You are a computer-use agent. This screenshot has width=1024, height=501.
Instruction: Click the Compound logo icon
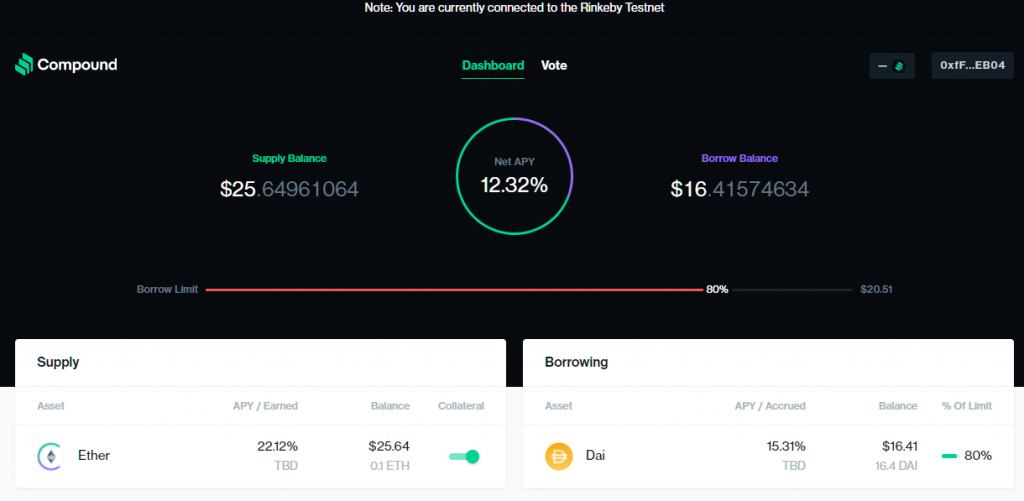(24, 65)
